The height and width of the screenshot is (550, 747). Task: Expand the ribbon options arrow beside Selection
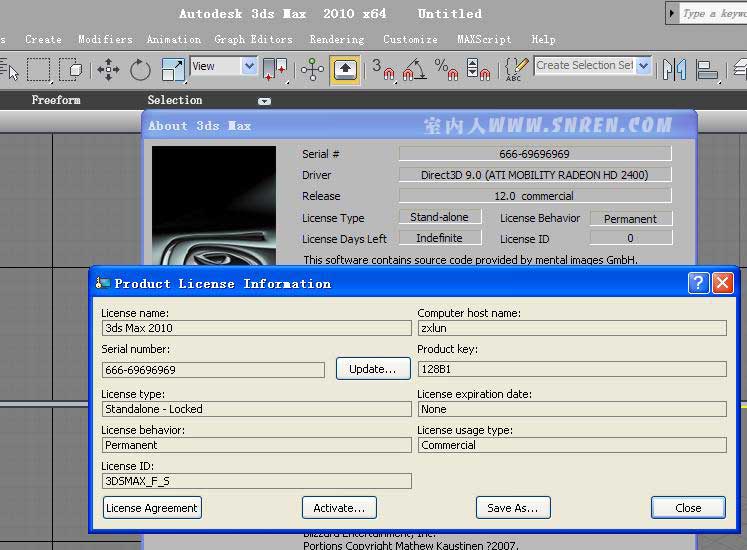tap(264, 101)
